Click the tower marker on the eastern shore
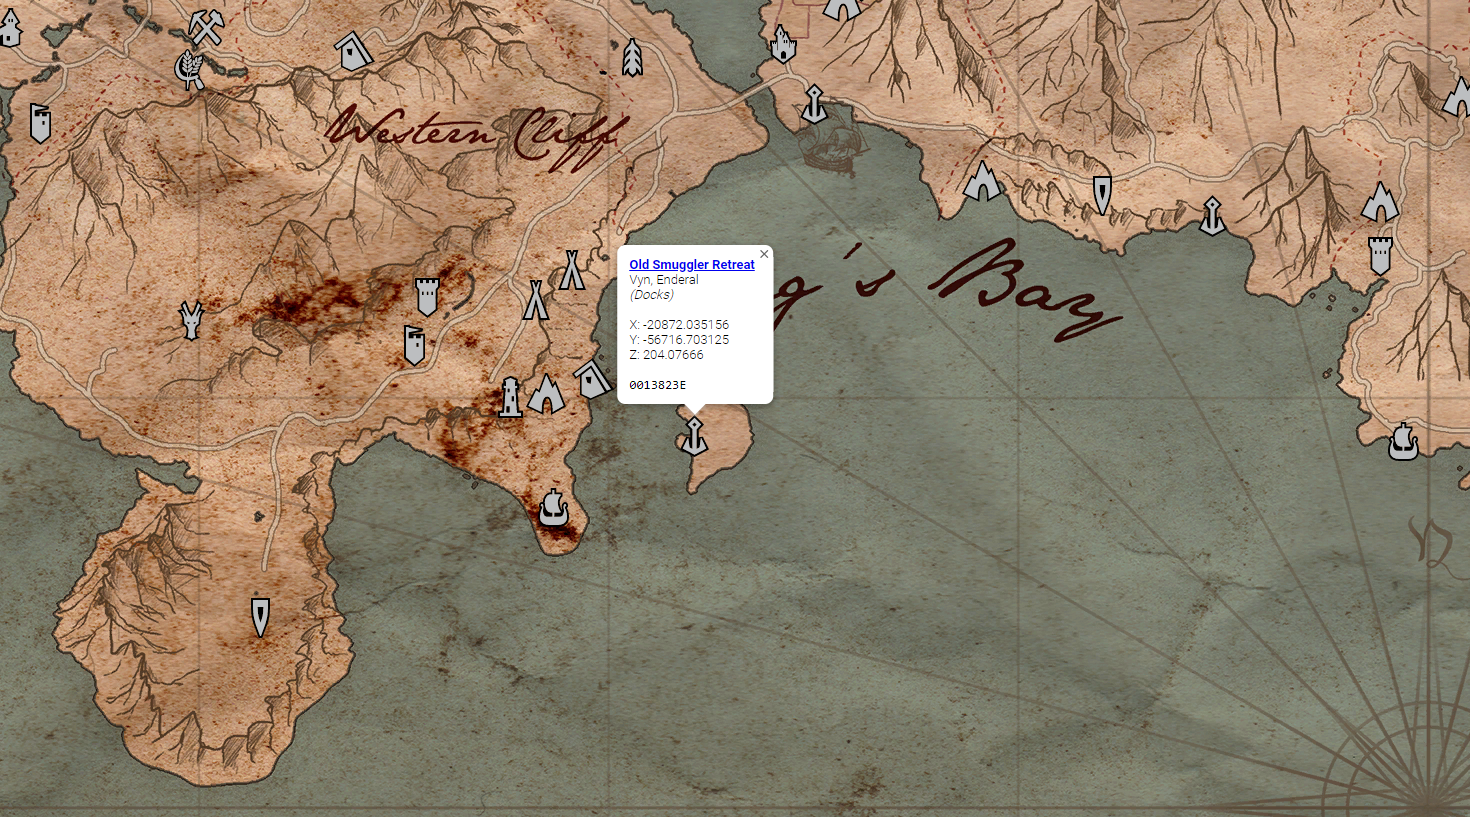 tap(1380, 256)
